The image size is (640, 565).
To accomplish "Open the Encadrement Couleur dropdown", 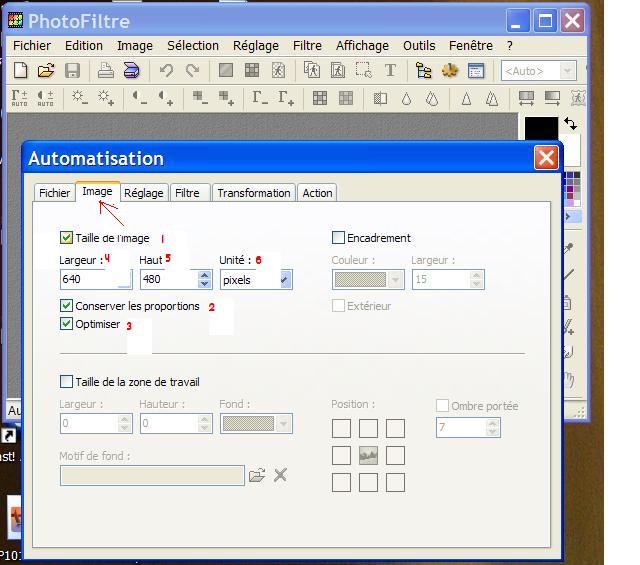I will pos(396,280).
